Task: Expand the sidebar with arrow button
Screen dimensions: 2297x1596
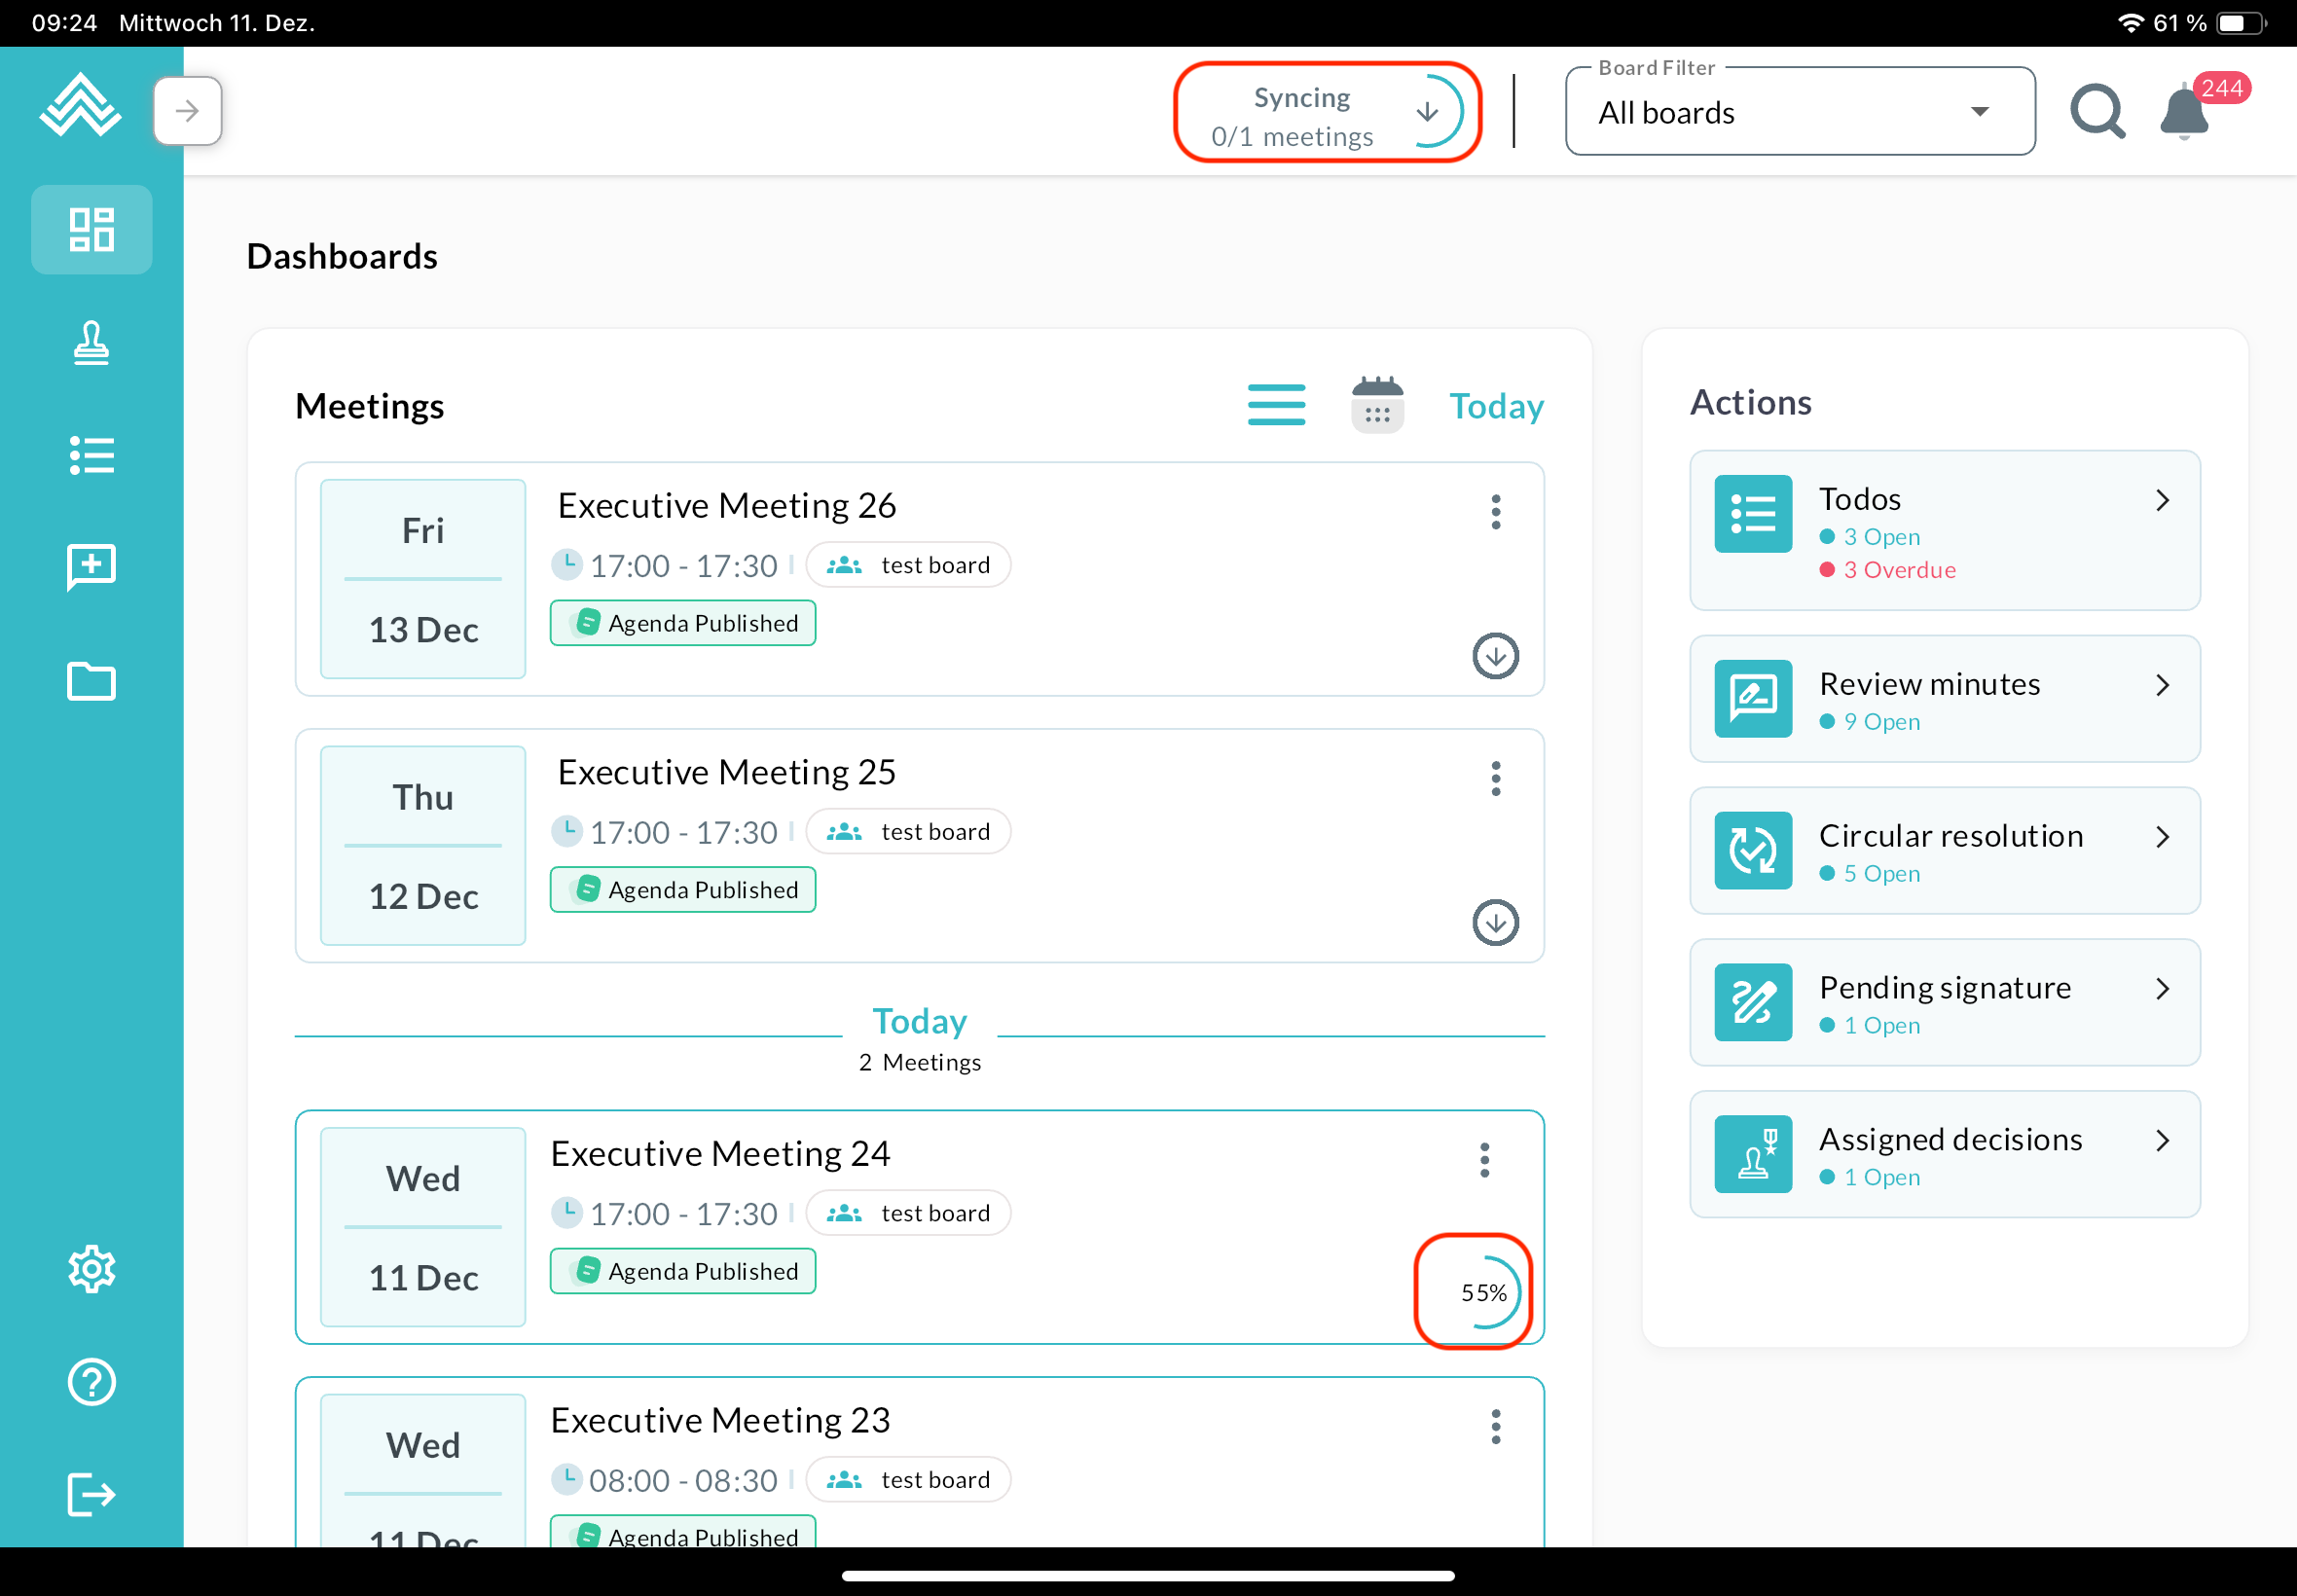Action: coord(187,111)
